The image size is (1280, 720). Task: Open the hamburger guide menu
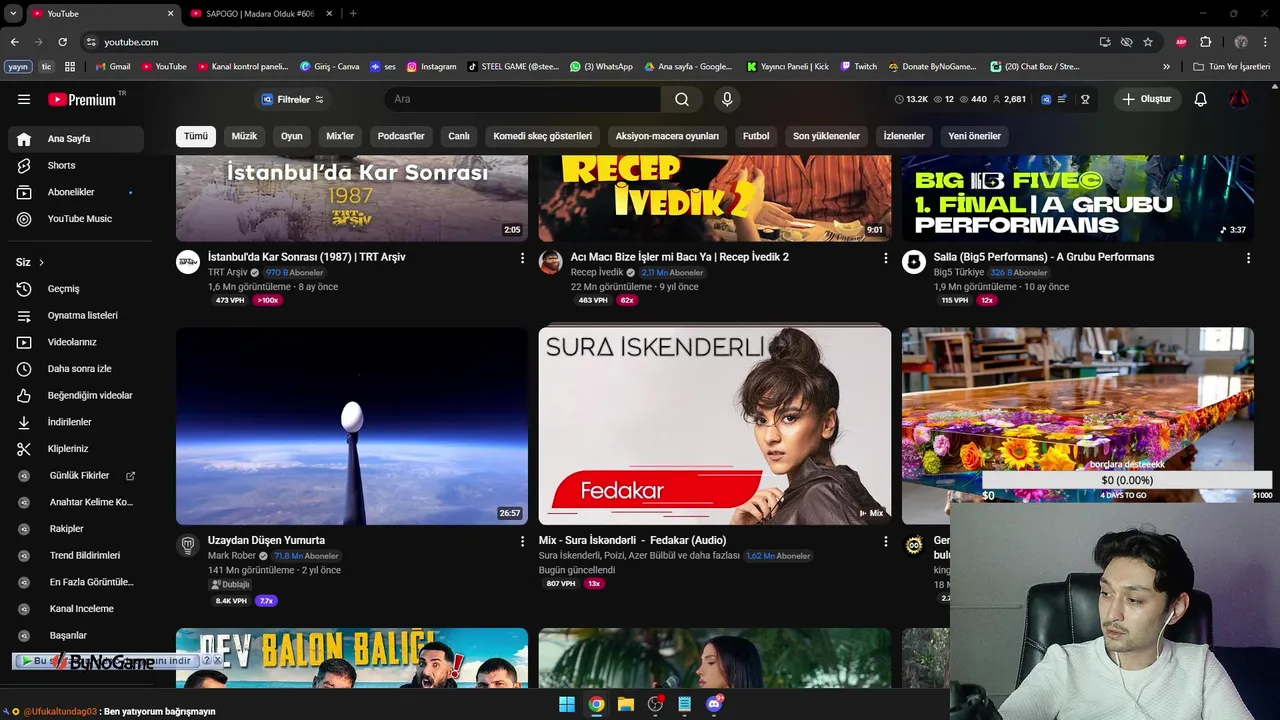[x=24, y=99]
